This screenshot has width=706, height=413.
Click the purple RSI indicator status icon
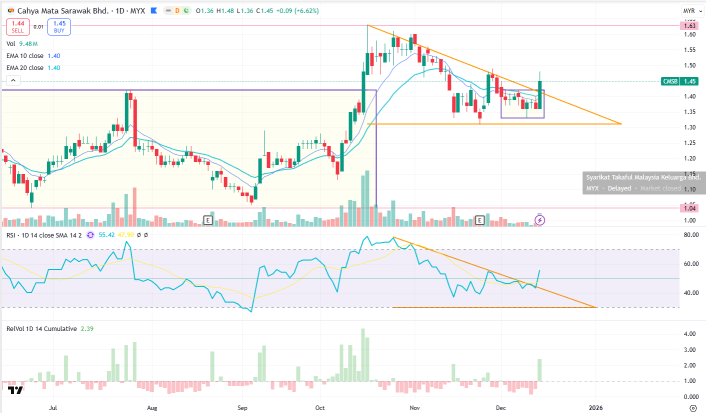click(91, 235)
